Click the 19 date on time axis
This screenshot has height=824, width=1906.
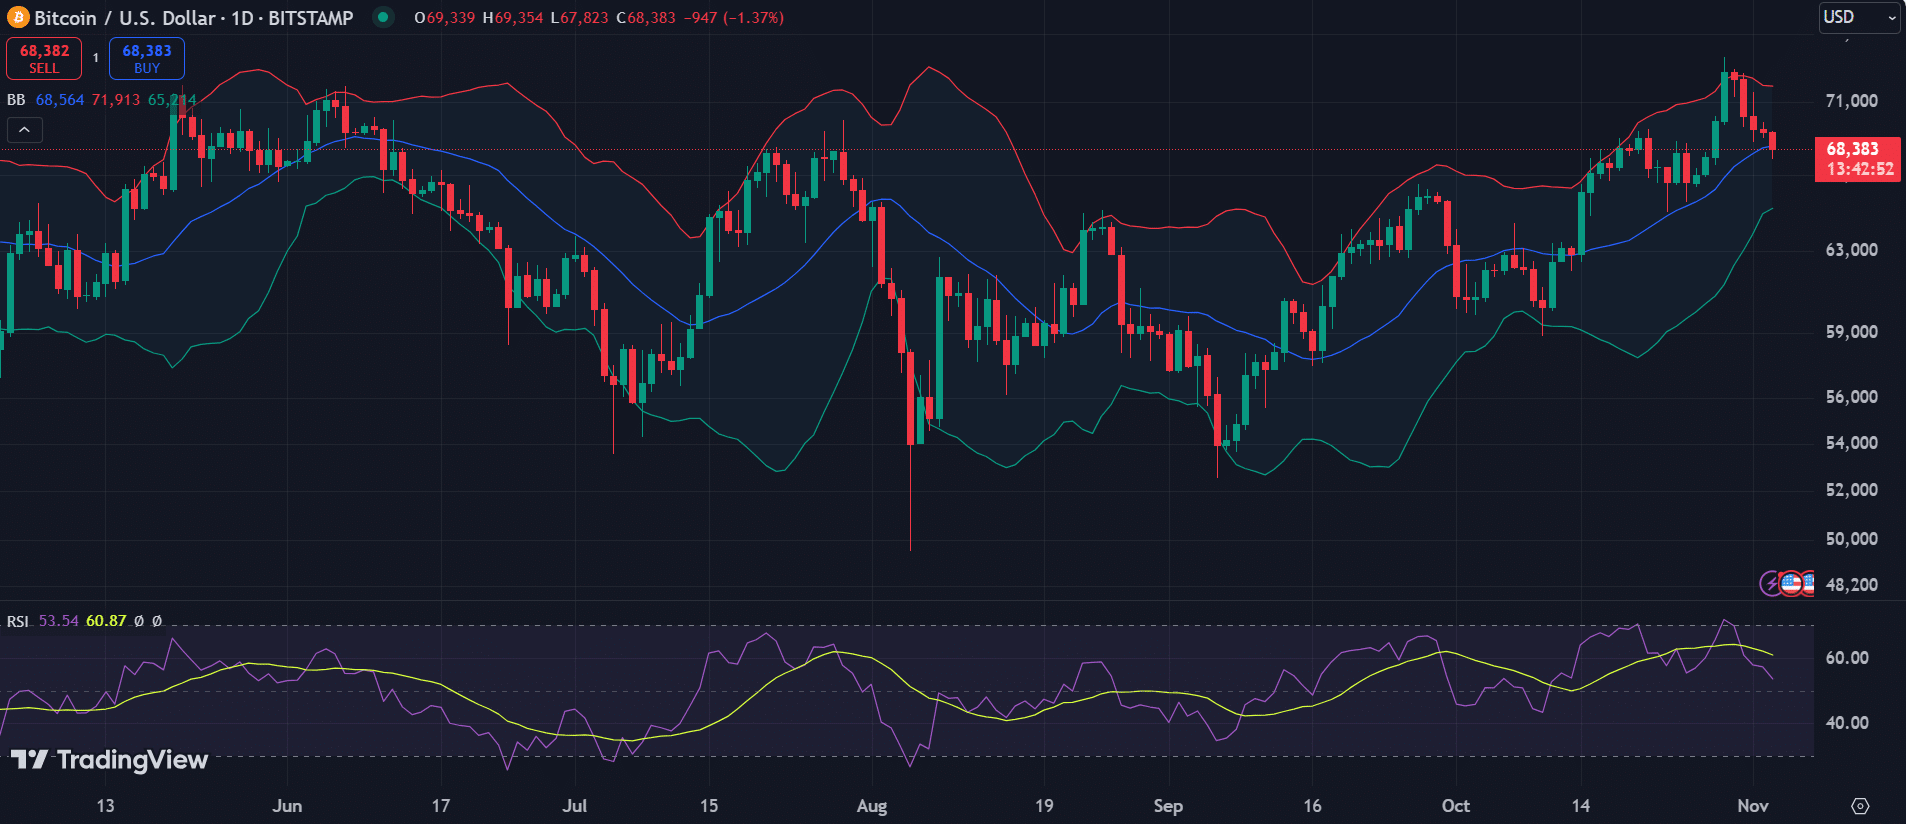[x=1044, y=806]
